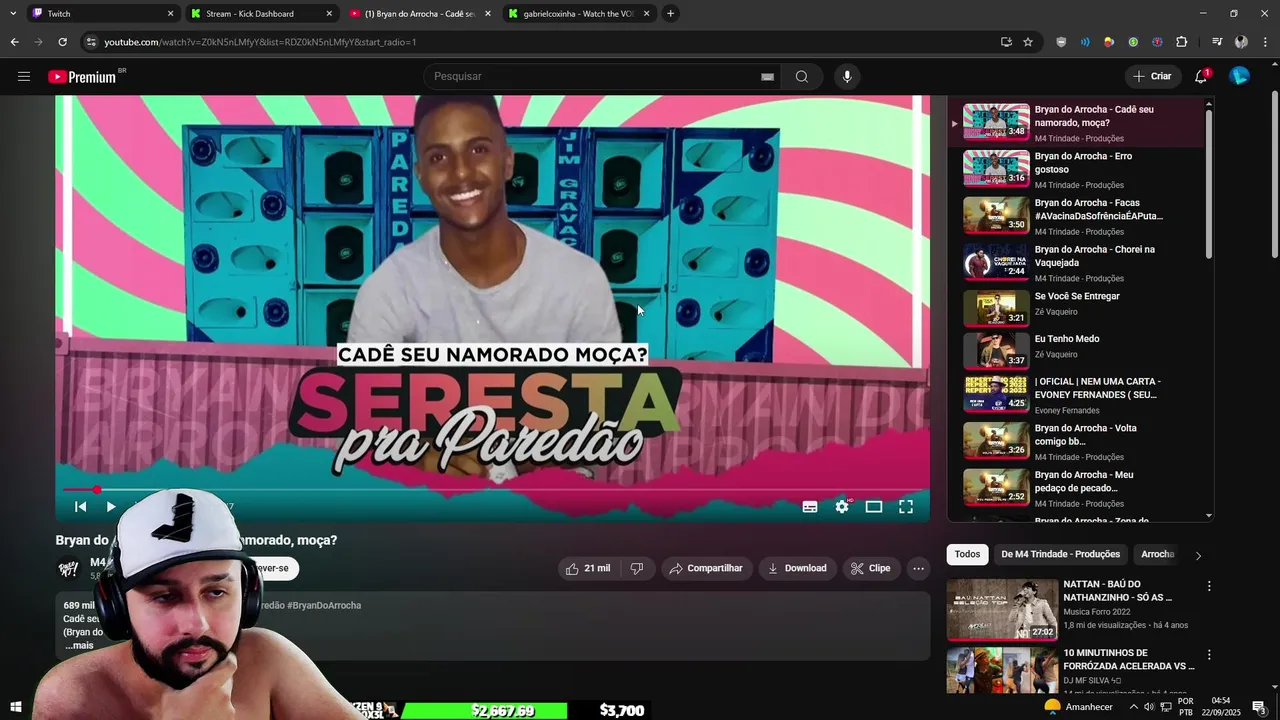This screenshot has height=720, width=1280.
Task: Seek on the video progress bar
Action: [492, 490]
